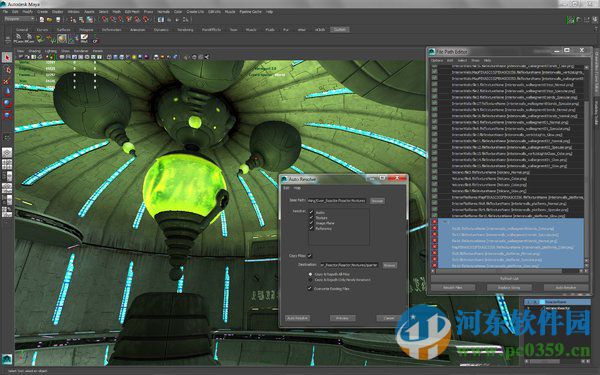Viewport: 600px width, 375px height.
Task: Open the Edit Mesh menu
Action: click(x=132, y=12)
